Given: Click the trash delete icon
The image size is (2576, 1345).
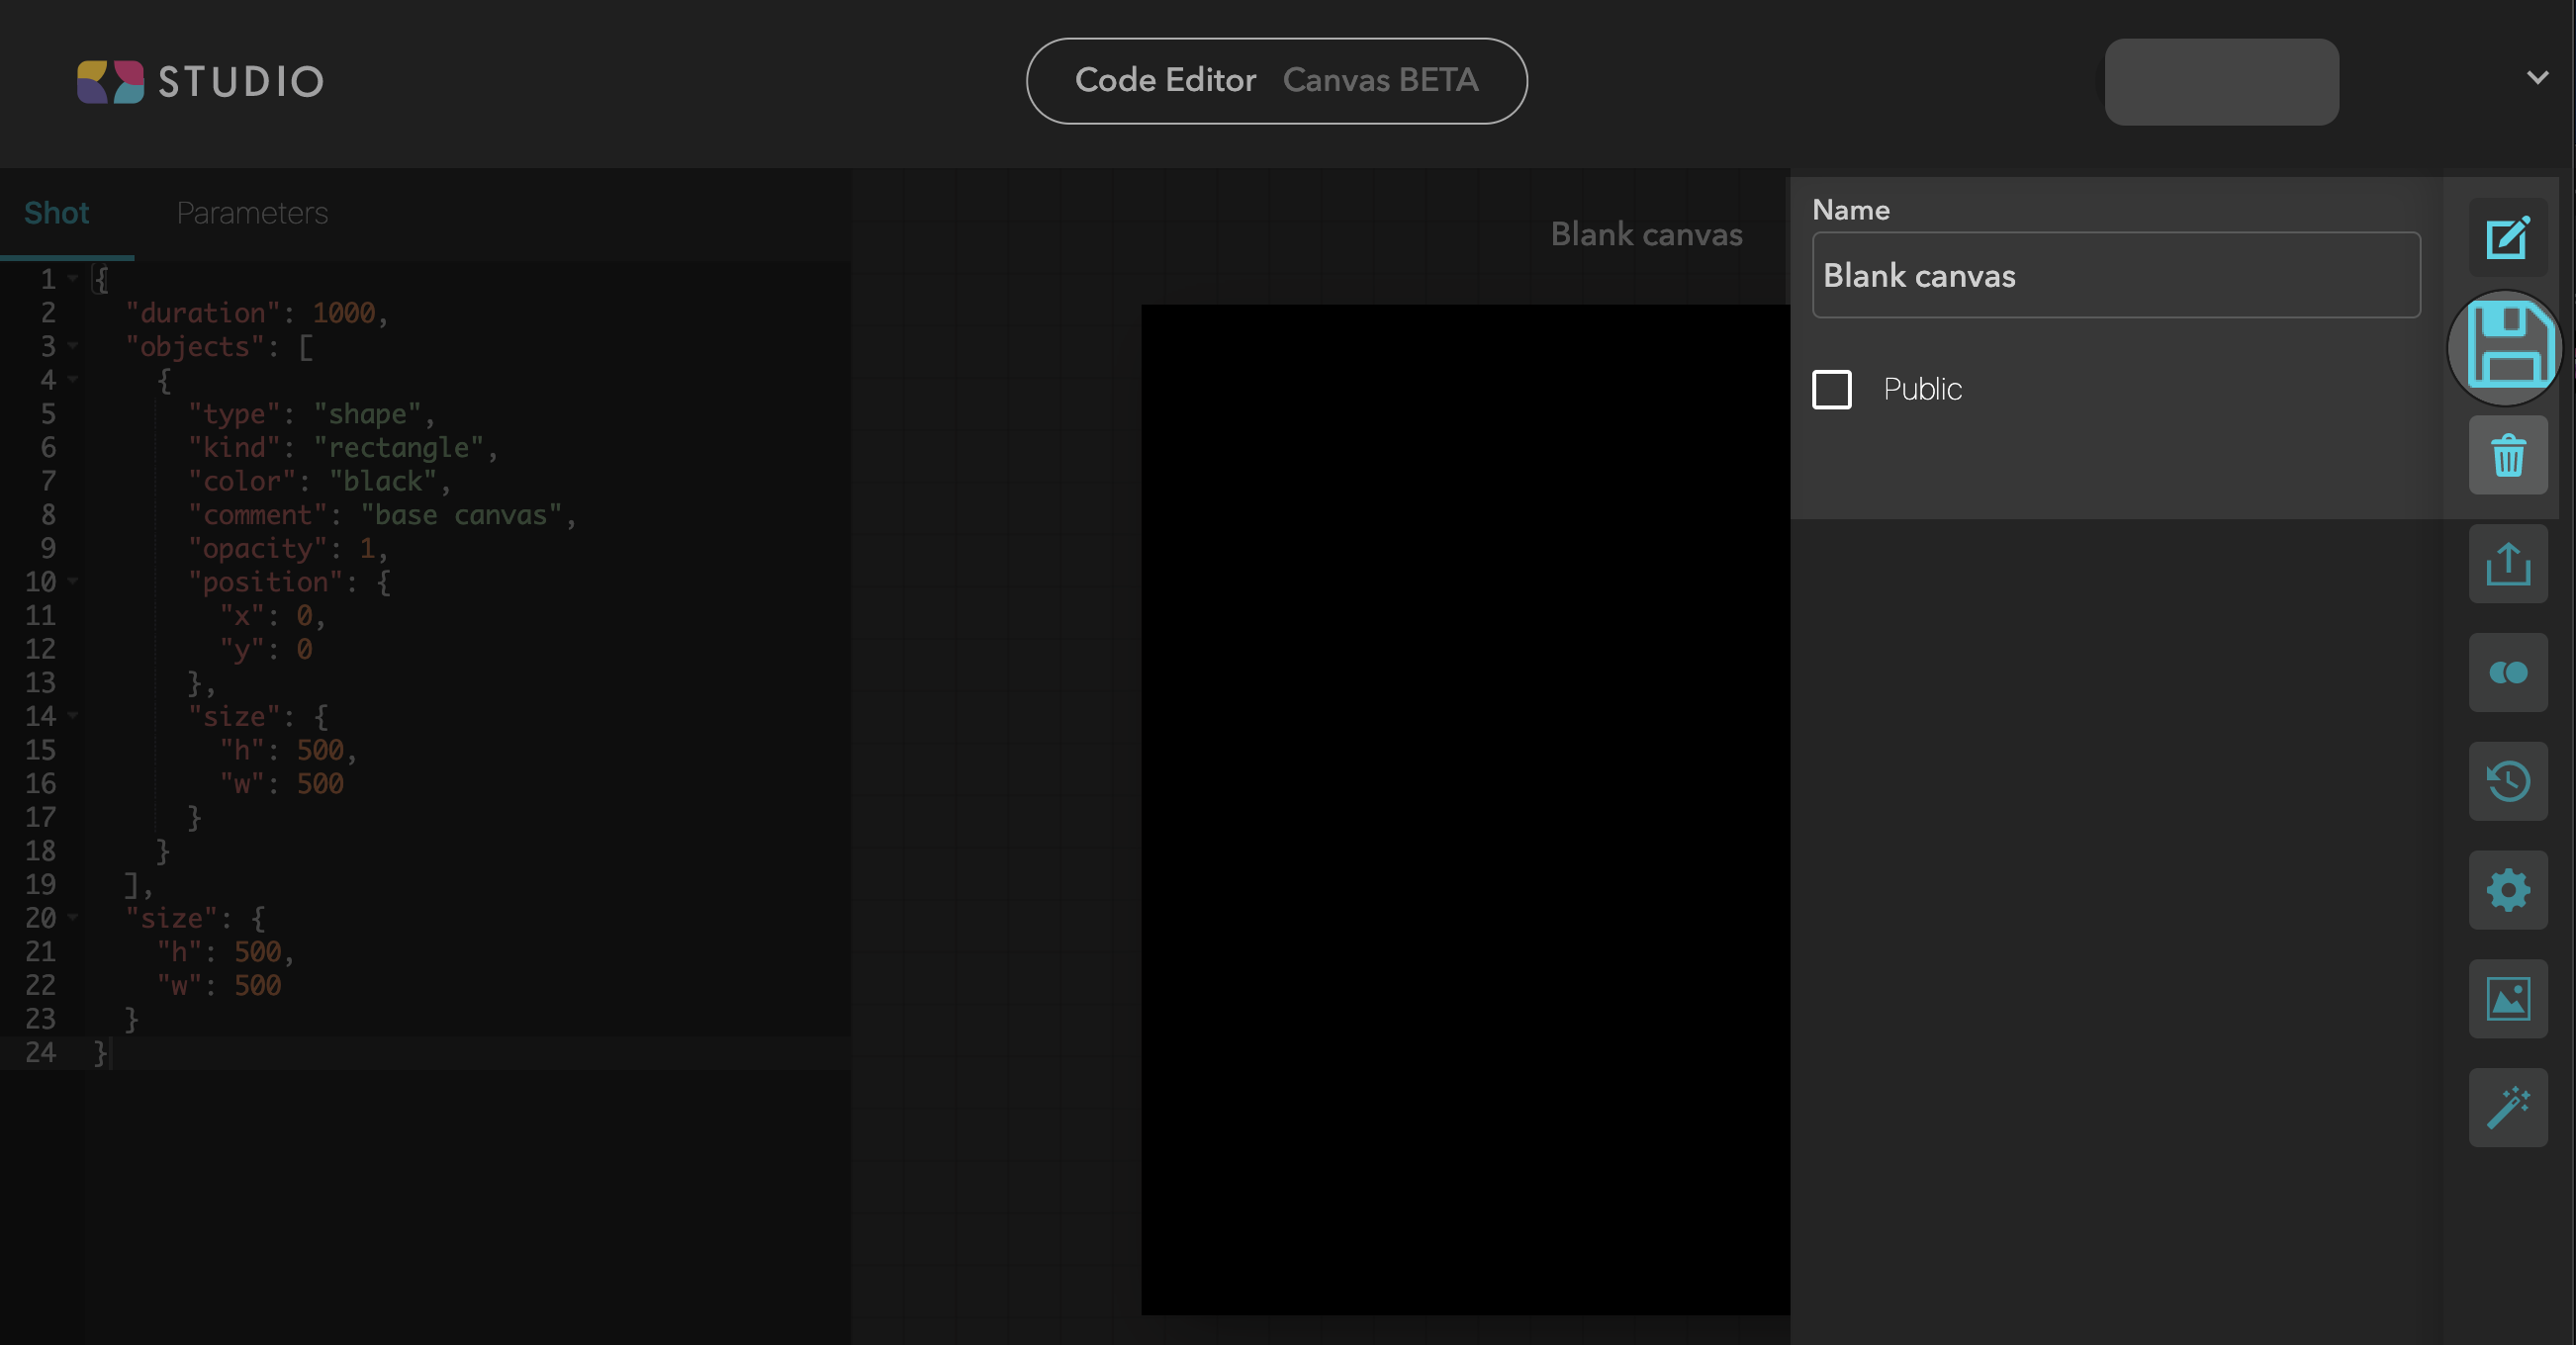Looking at the screenshot, I should [2508, 455].
